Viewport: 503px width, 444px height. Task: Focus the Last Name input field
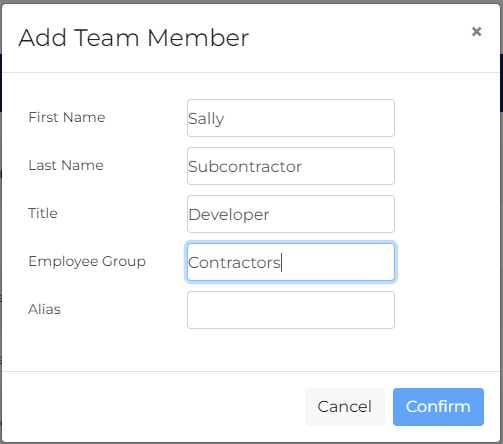[291, 166]
